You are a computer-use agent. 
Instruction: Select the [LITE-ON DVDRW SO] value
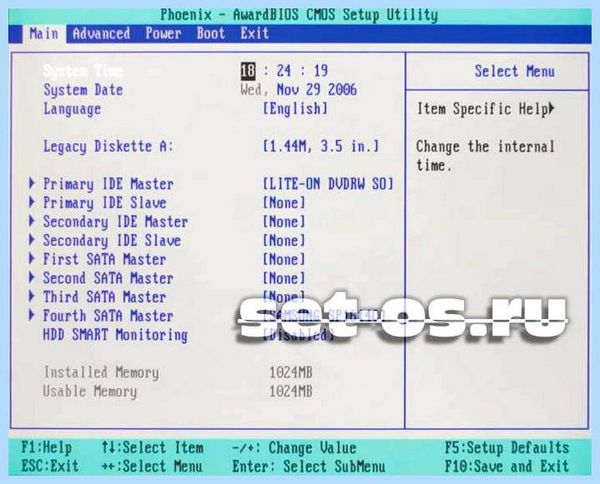[328, 184]
